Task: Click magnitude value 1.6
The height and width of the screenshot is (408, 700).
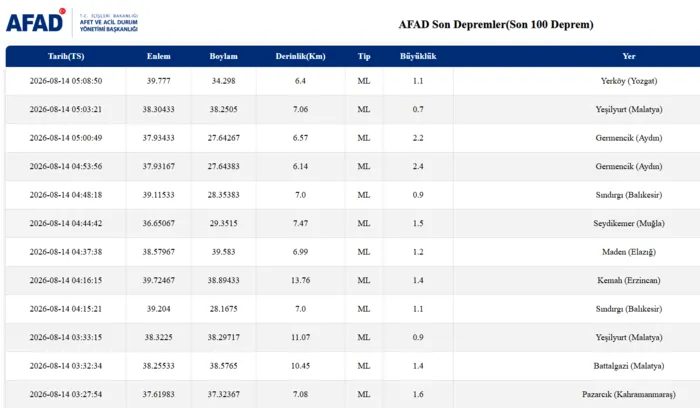Action: pos(418,394)
